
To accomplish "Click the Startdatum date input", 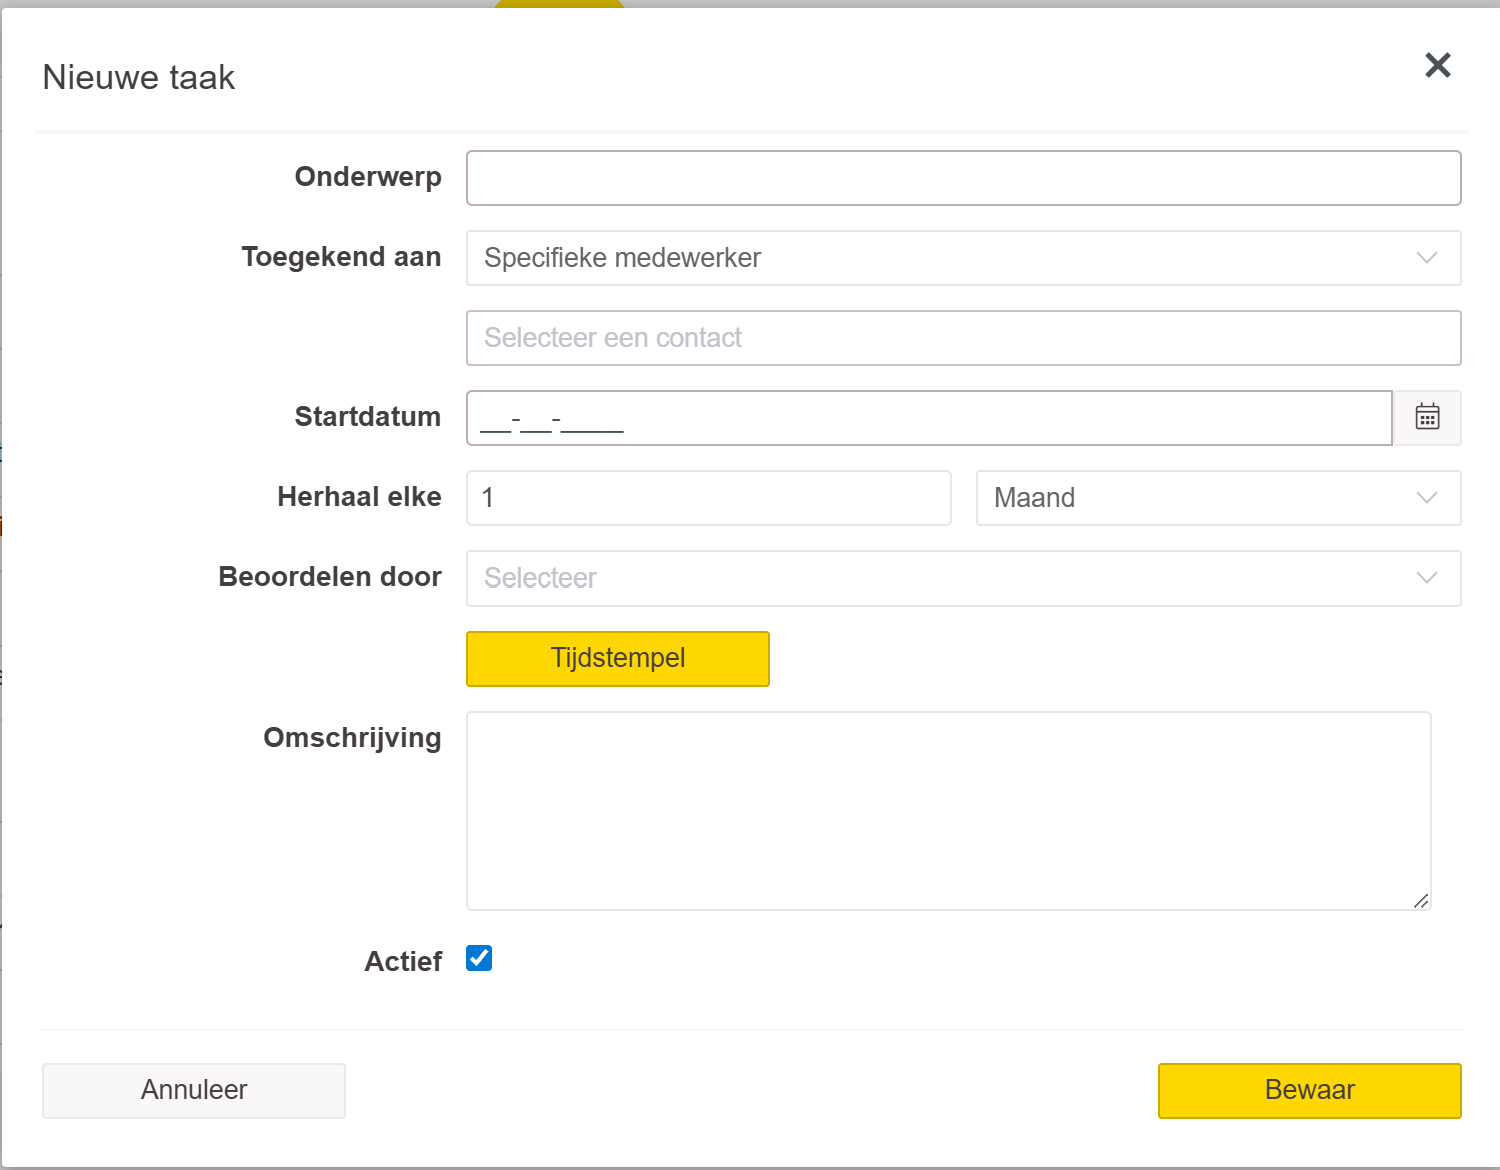I will (x=928, y=418).
